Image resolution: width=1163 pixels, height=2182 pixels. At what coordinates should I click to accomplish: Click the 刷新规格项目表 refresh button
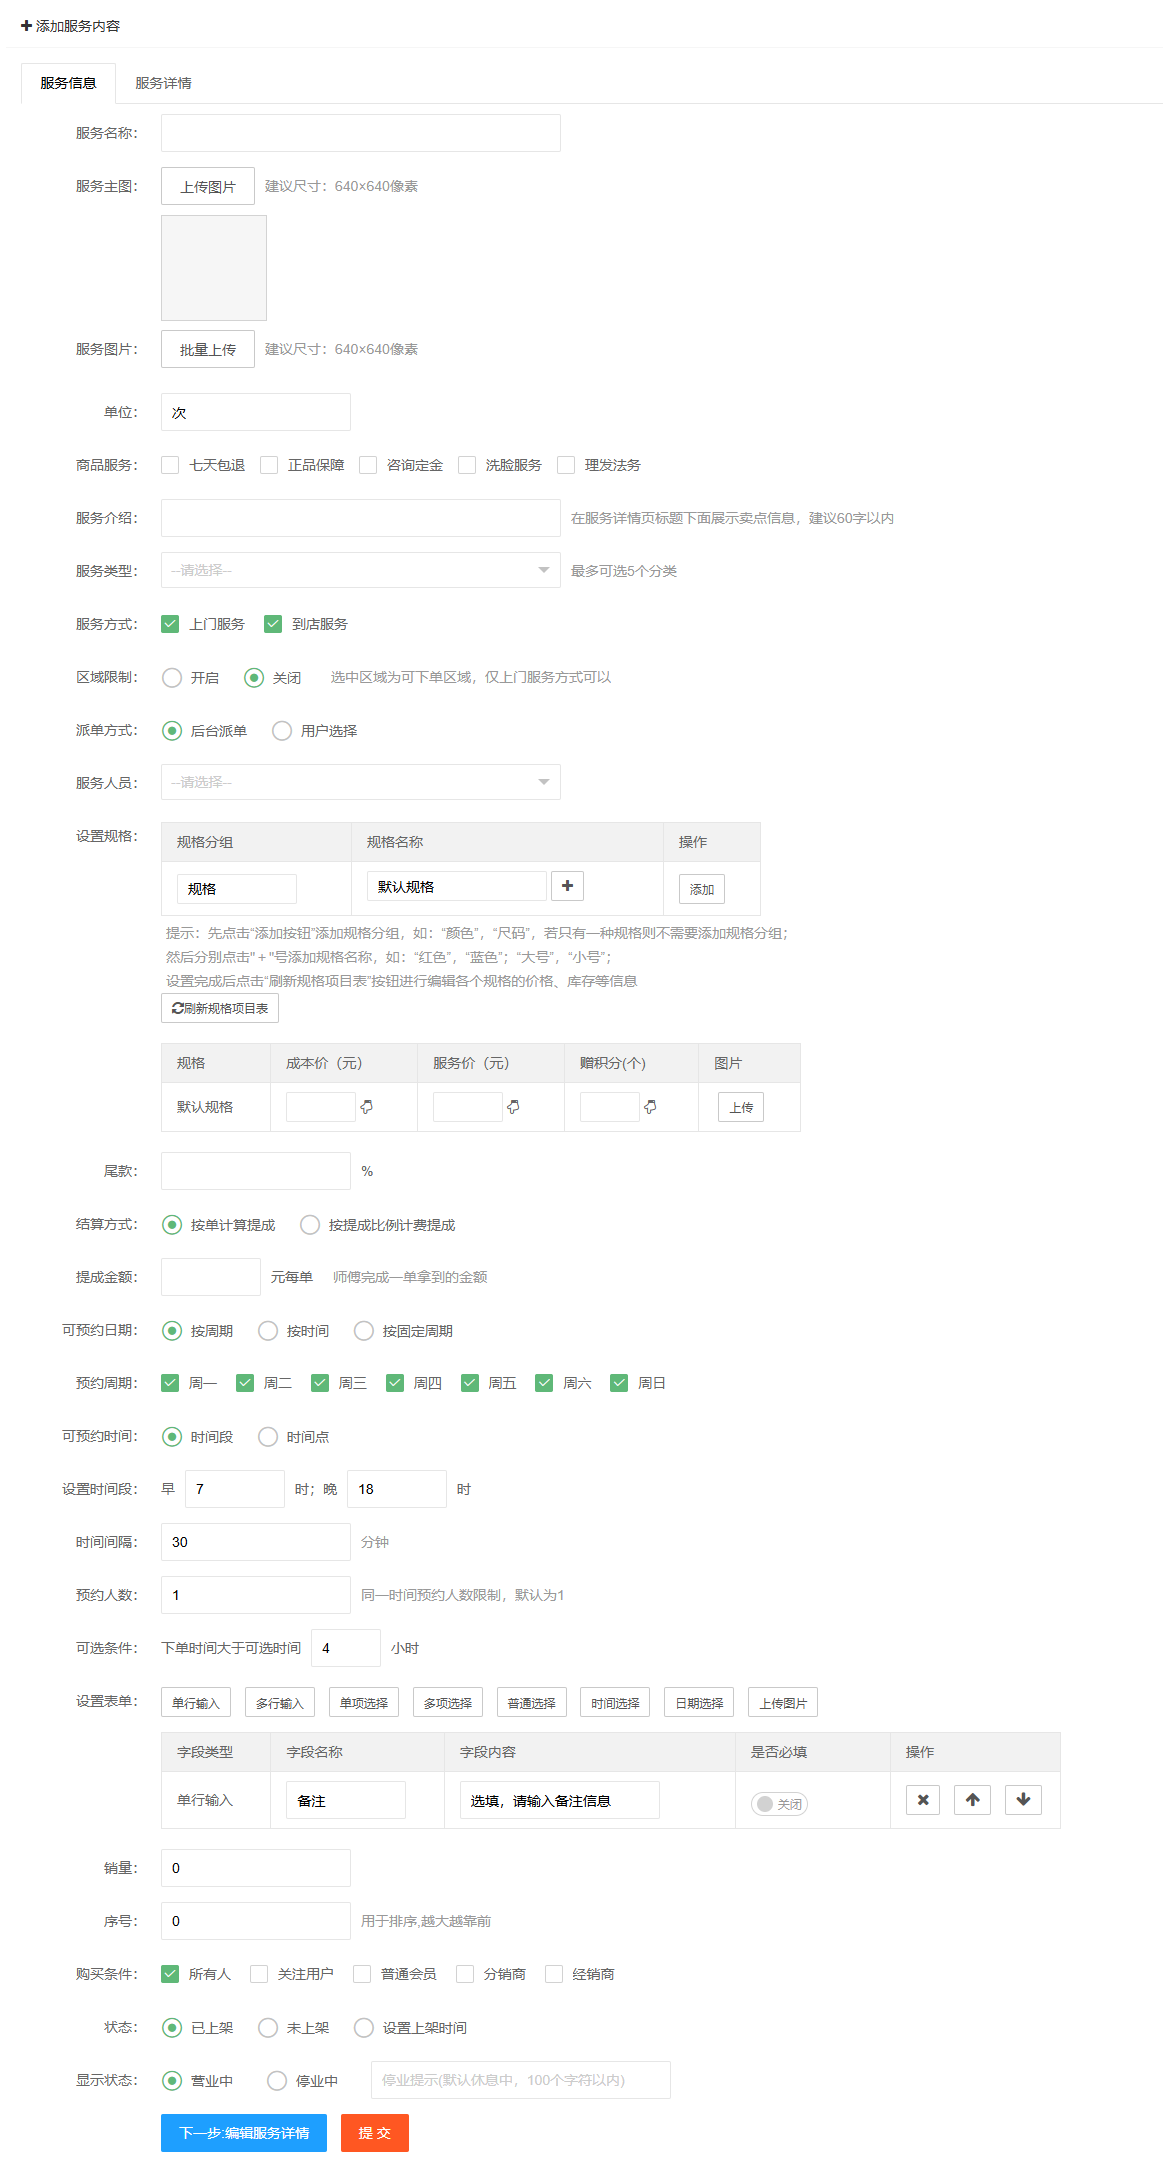220,1008
